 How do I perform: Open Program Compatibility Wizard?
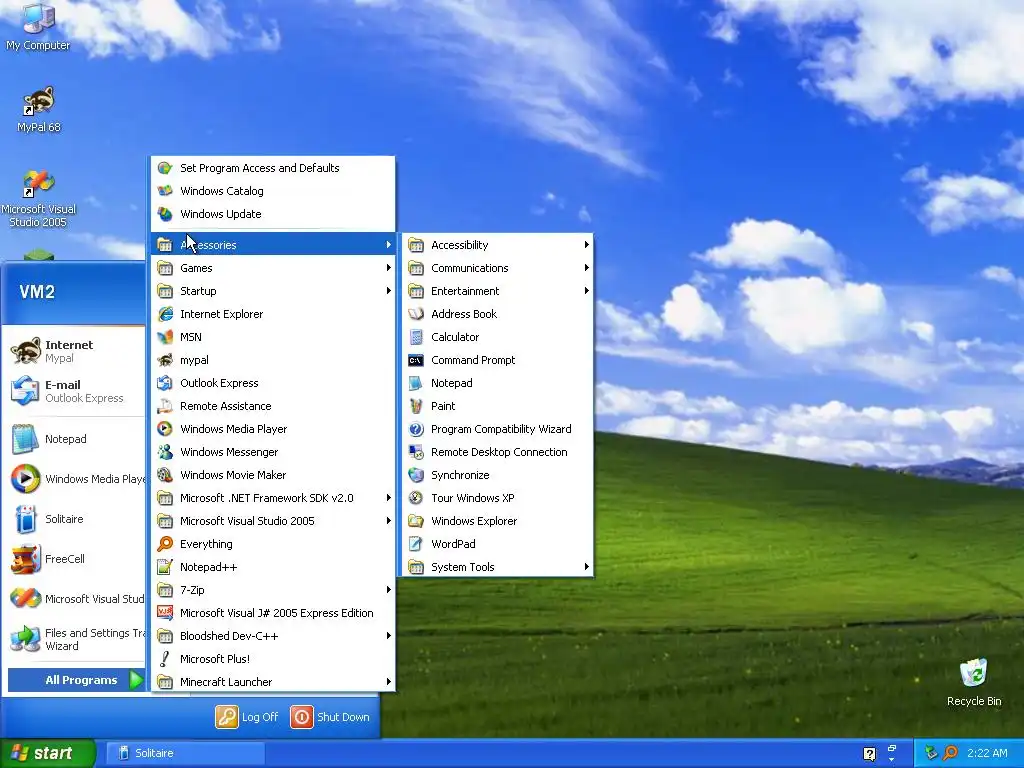point(497,429)
